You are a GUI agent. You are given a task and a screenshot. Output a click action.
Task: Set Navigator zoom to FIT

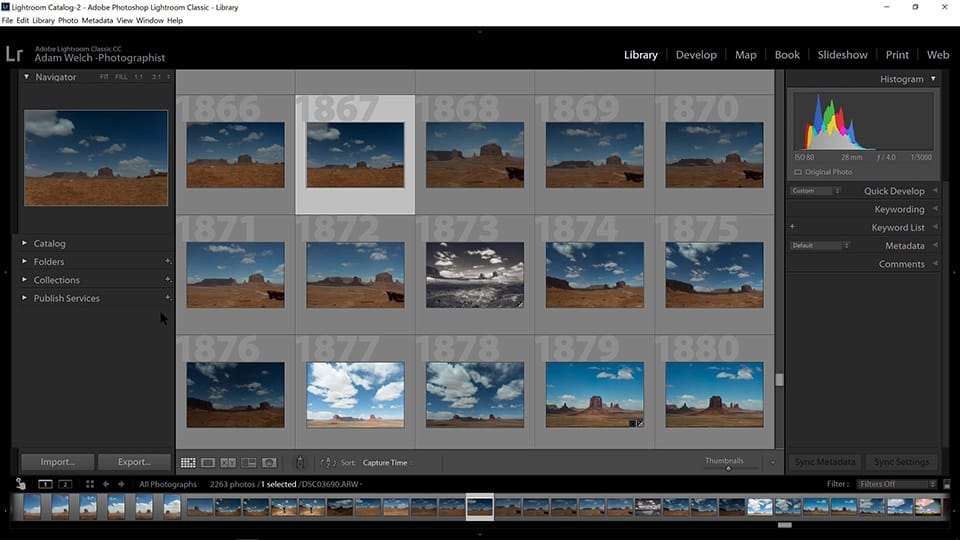104,77
